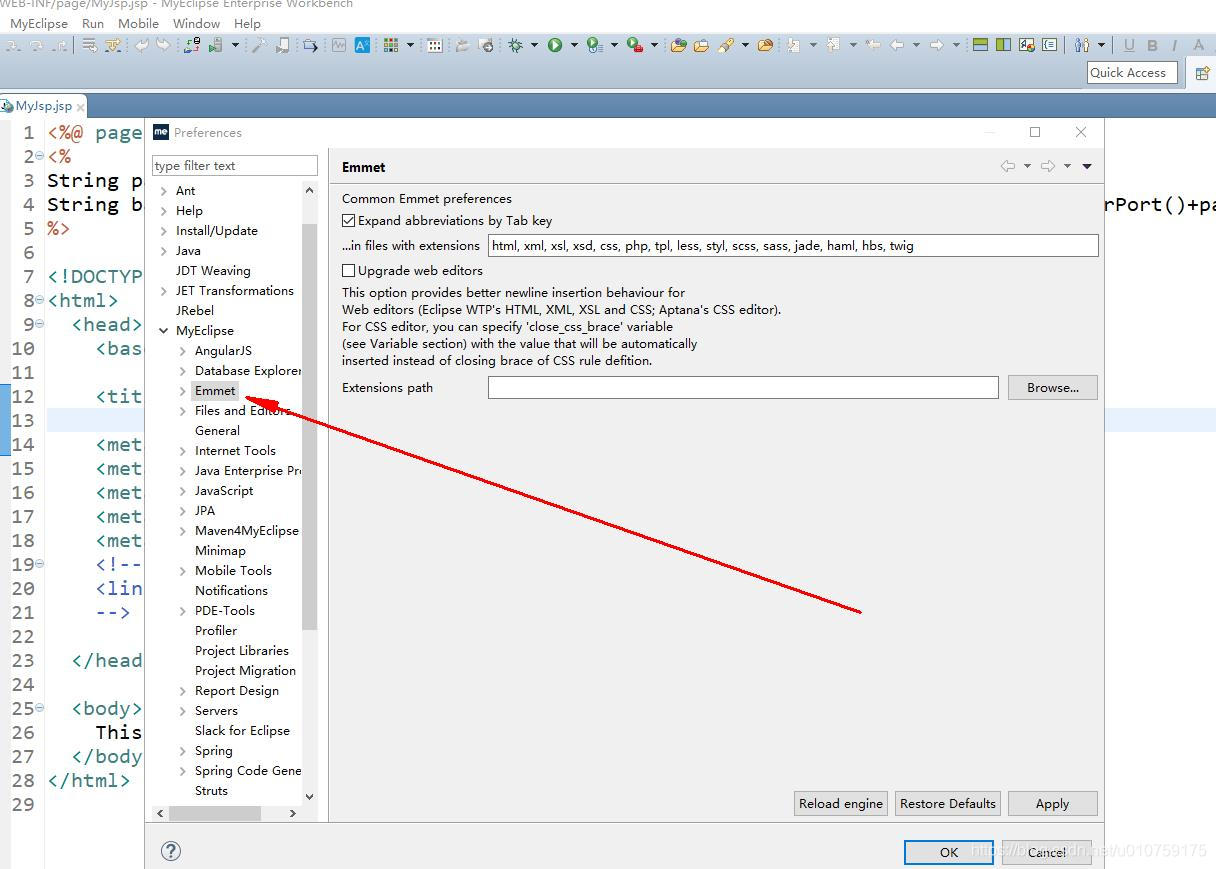
Task: Click the Preferences help question mark icon
Action: 171,851
